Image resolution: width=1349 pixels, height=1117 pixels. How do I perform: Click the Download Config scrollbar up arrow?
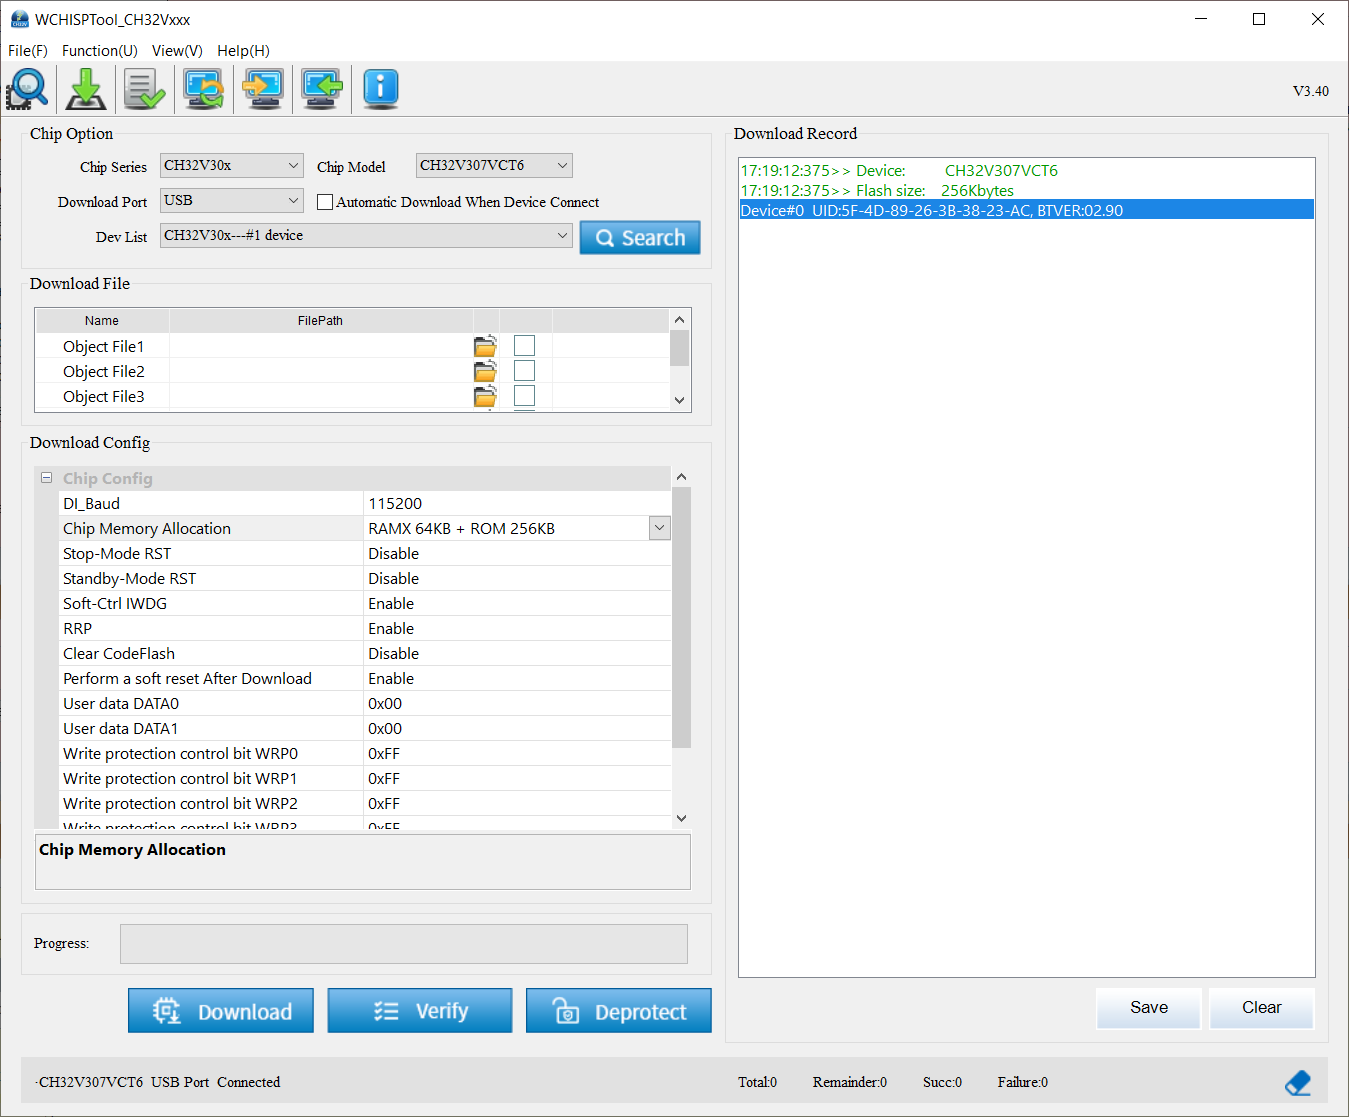pos(682,477)
